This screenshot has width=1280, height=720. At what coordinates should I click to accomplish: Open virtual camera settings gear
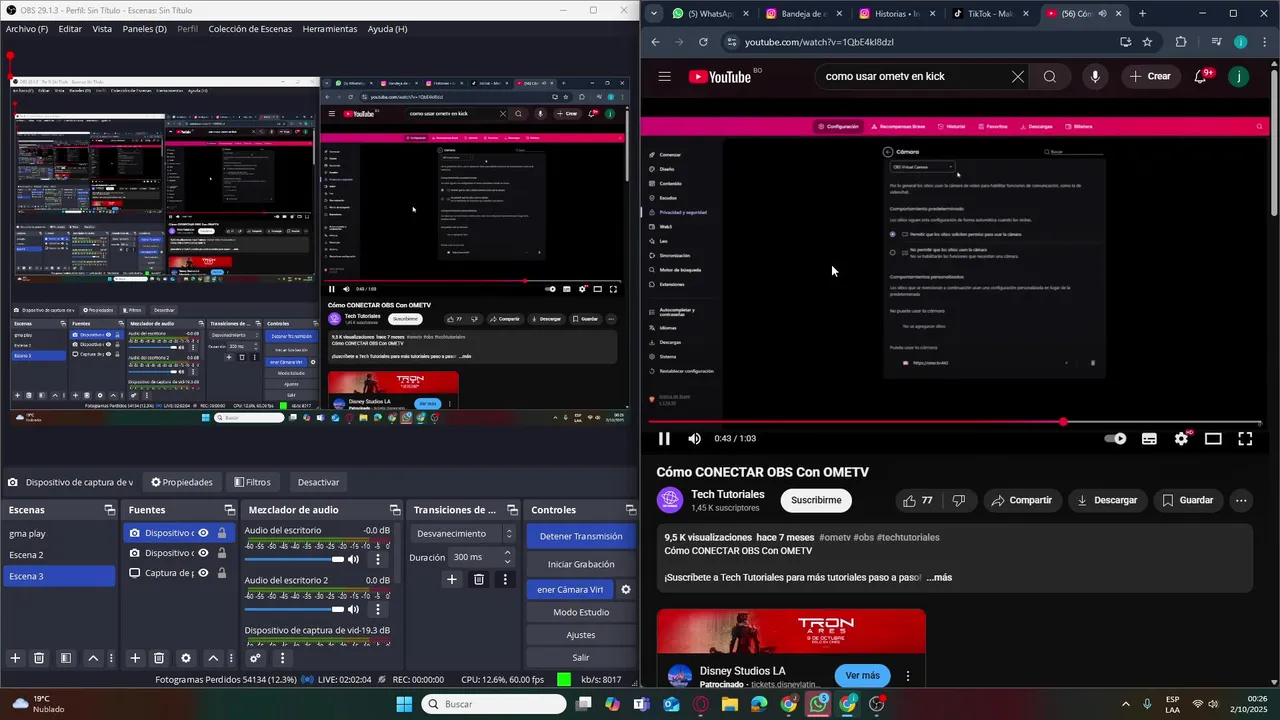tap(626, 589)
